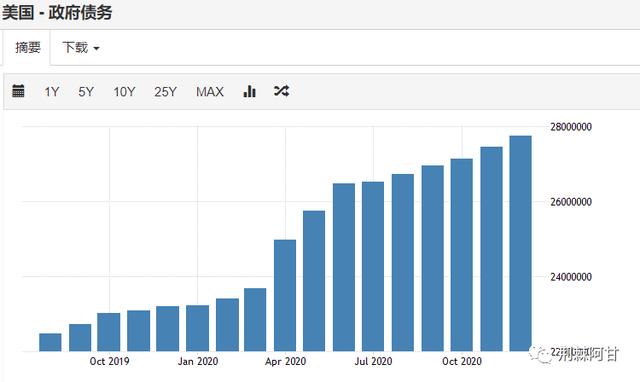Image resolution: width=640 pixels, height=382 pixels.
Task: Click the bar above Oct 2020 label
Action: pyautogui.click(x=462, y=255)
